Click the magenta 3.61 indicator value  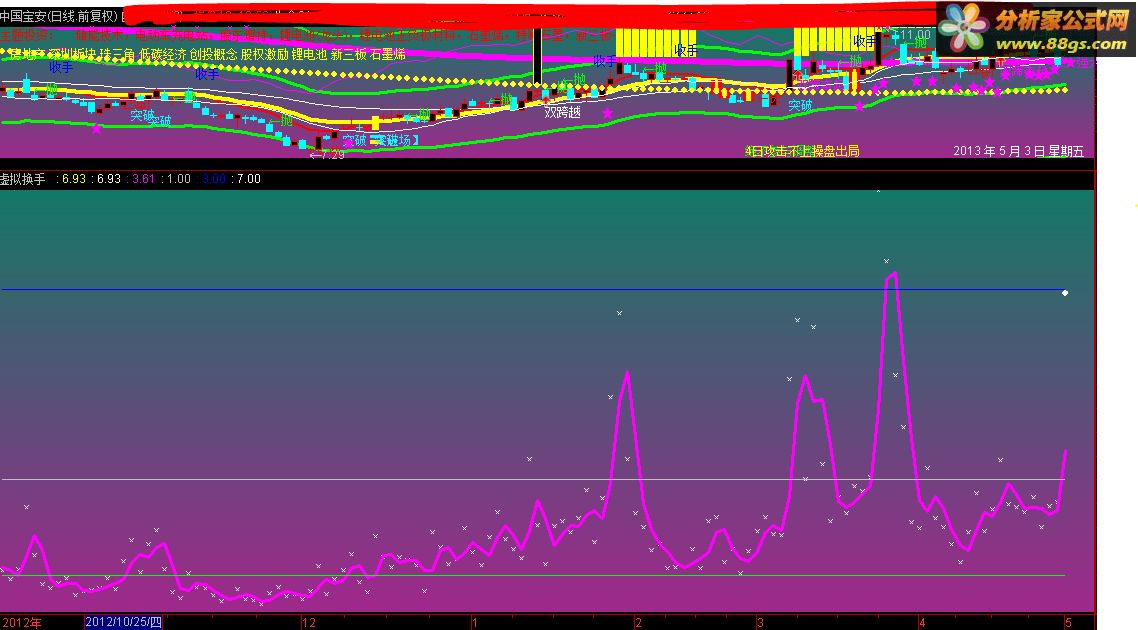coord(144,179)
